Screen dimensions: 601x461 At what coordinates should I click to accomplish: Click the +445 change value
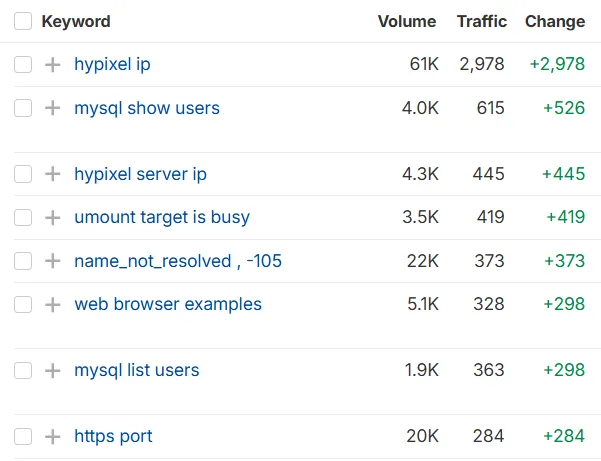click(x=563, y=174)
